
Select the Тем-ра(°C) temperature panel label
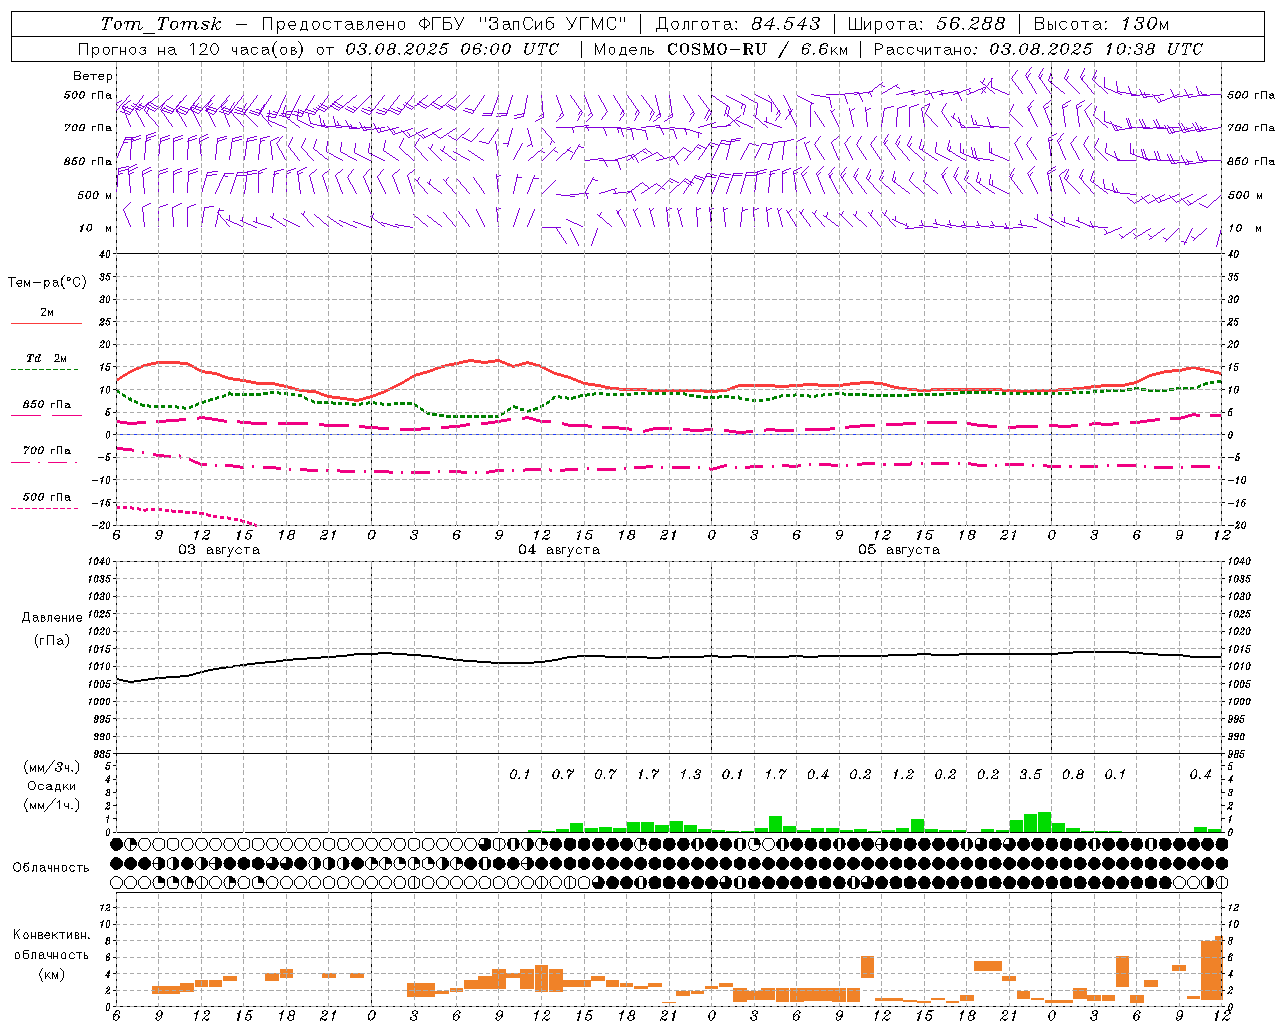[47, 283]
